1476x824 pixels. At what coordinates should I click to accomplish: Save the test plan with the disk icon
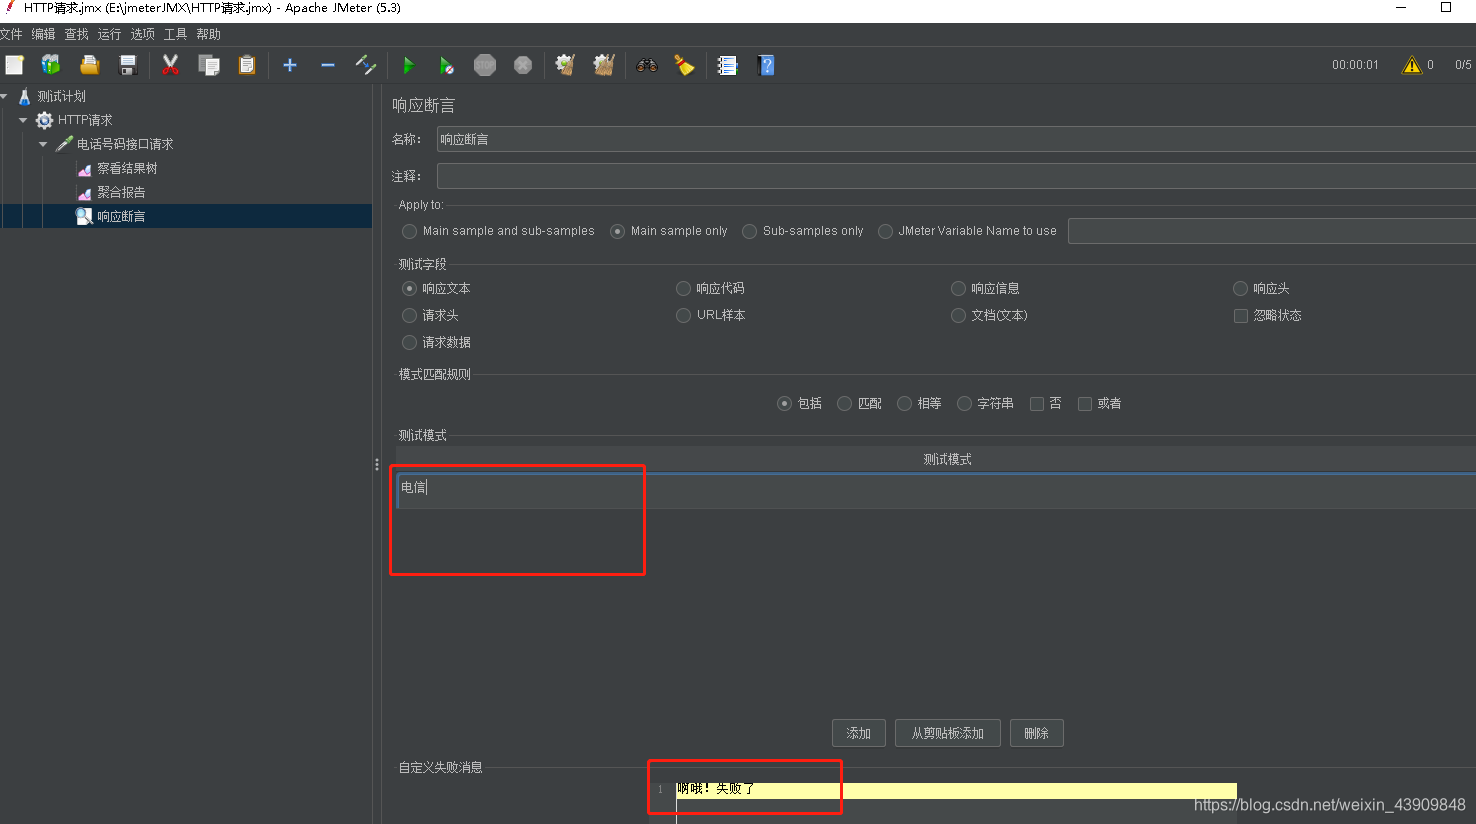click(128, 65)
